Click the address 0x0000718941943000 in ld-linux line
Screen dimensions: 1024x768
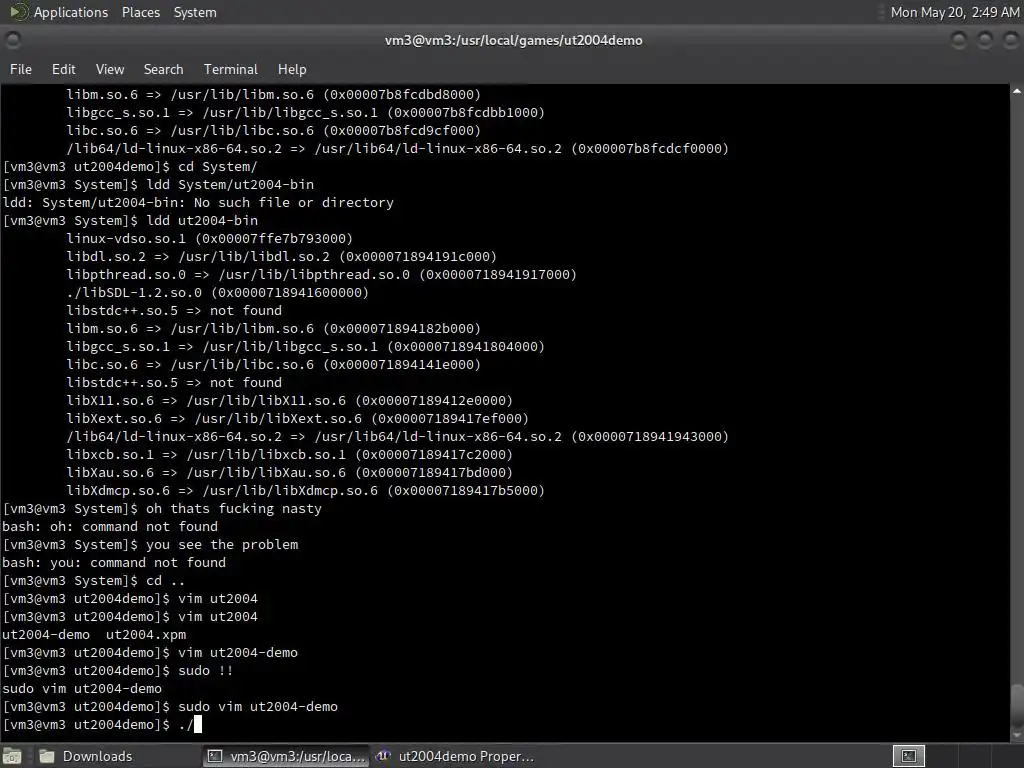[649, 436]
